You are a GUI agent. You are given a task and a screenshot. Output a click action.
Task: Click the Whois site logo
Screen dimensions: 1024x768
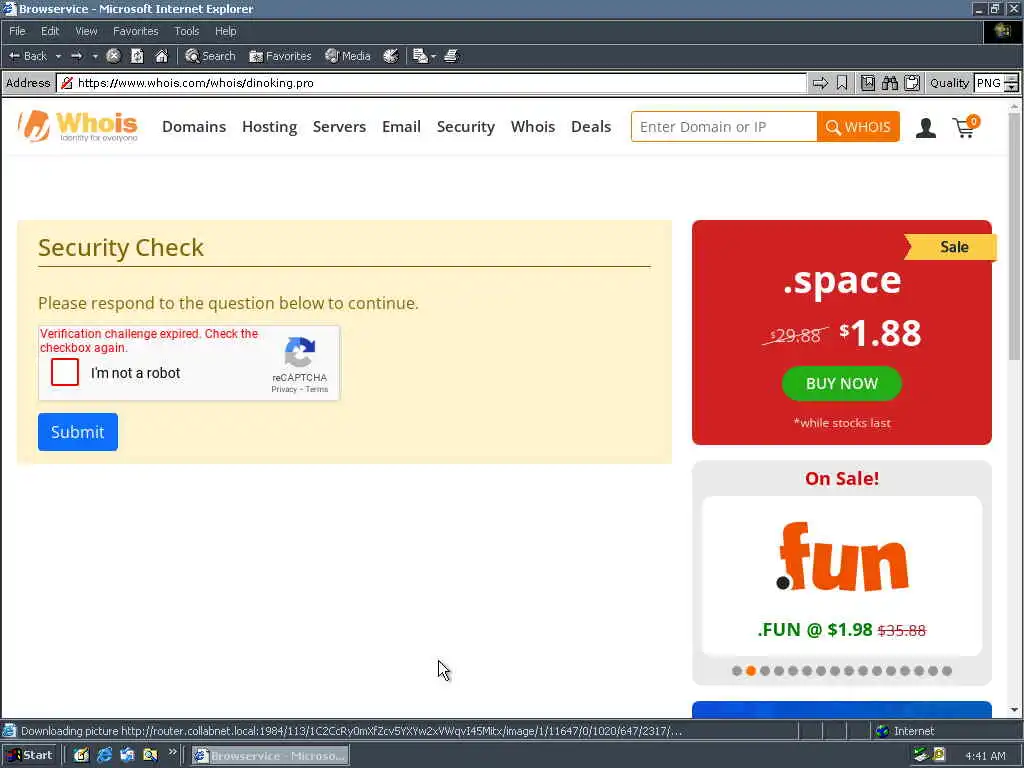[x=78, y=126]
